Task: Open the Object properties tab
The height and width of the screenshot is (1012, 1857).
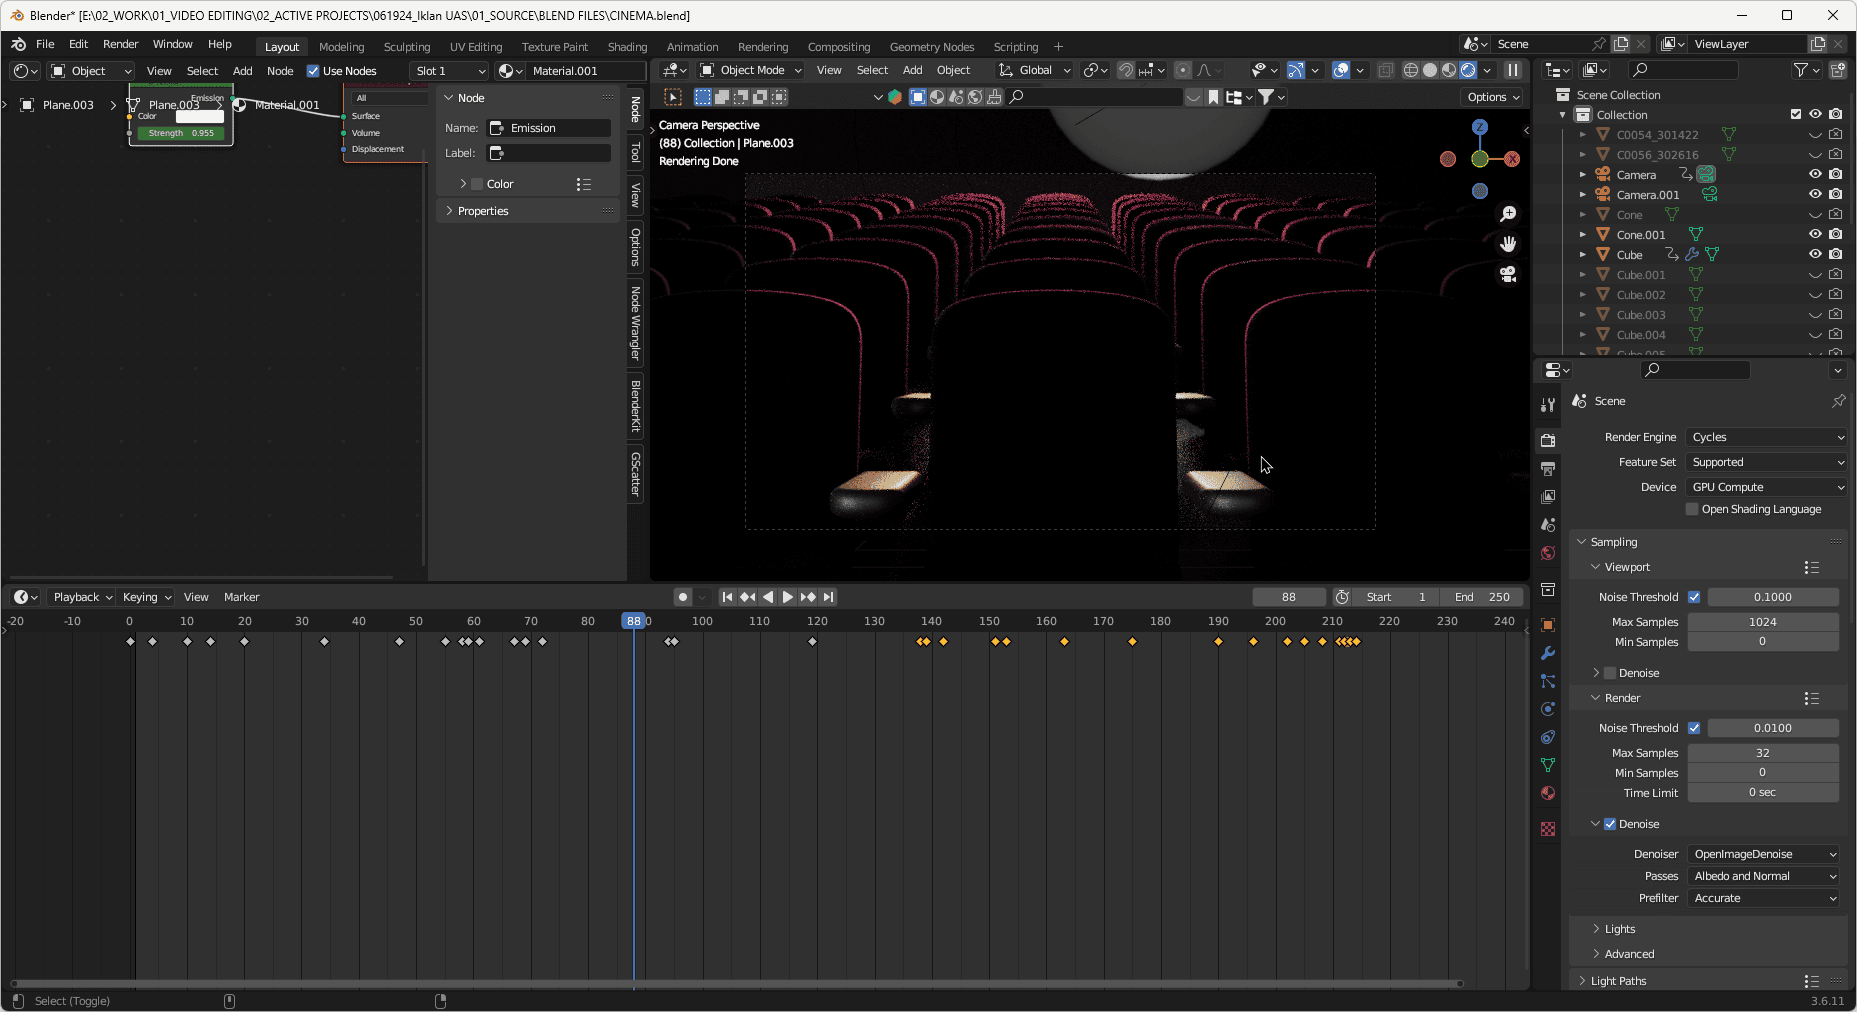Action: (x=1548, y=625)
